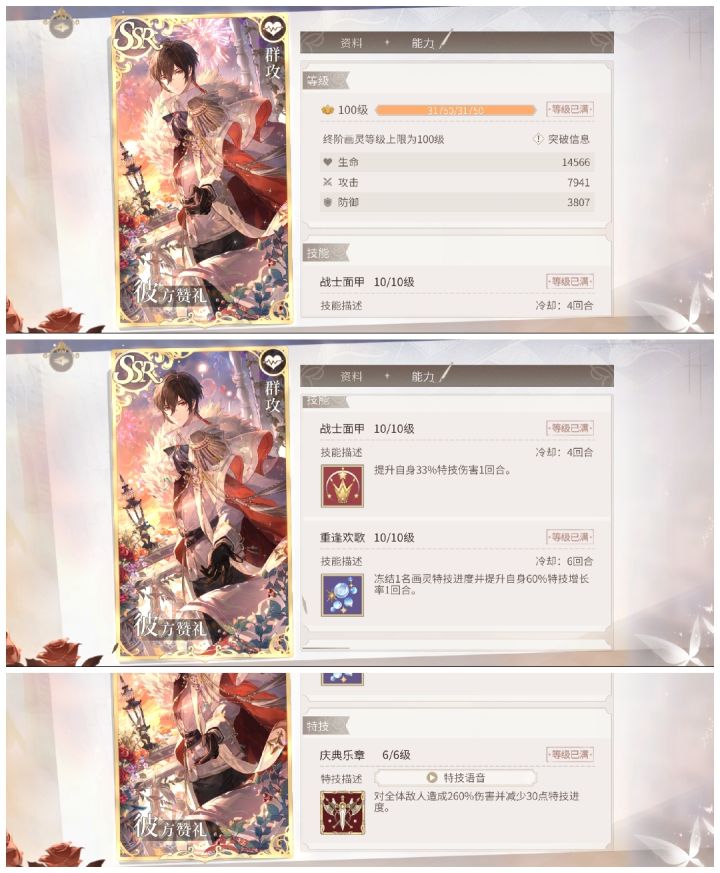Viewport: 720px width, 873px height.
Task: Click 等级已满 button beside 庆典乐章
Action: [570, 754]
